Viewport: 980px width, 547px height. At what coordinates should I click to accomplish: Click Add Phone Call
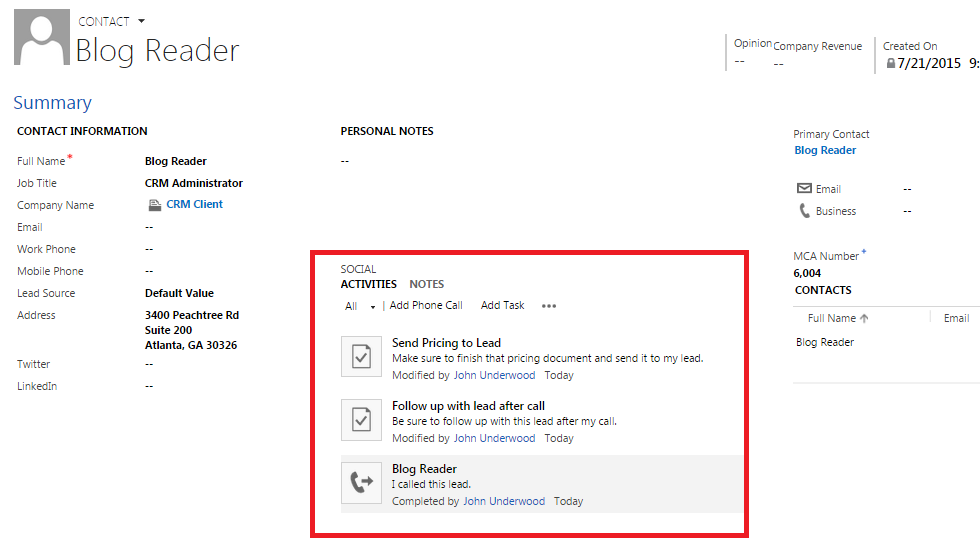point(426,306)
